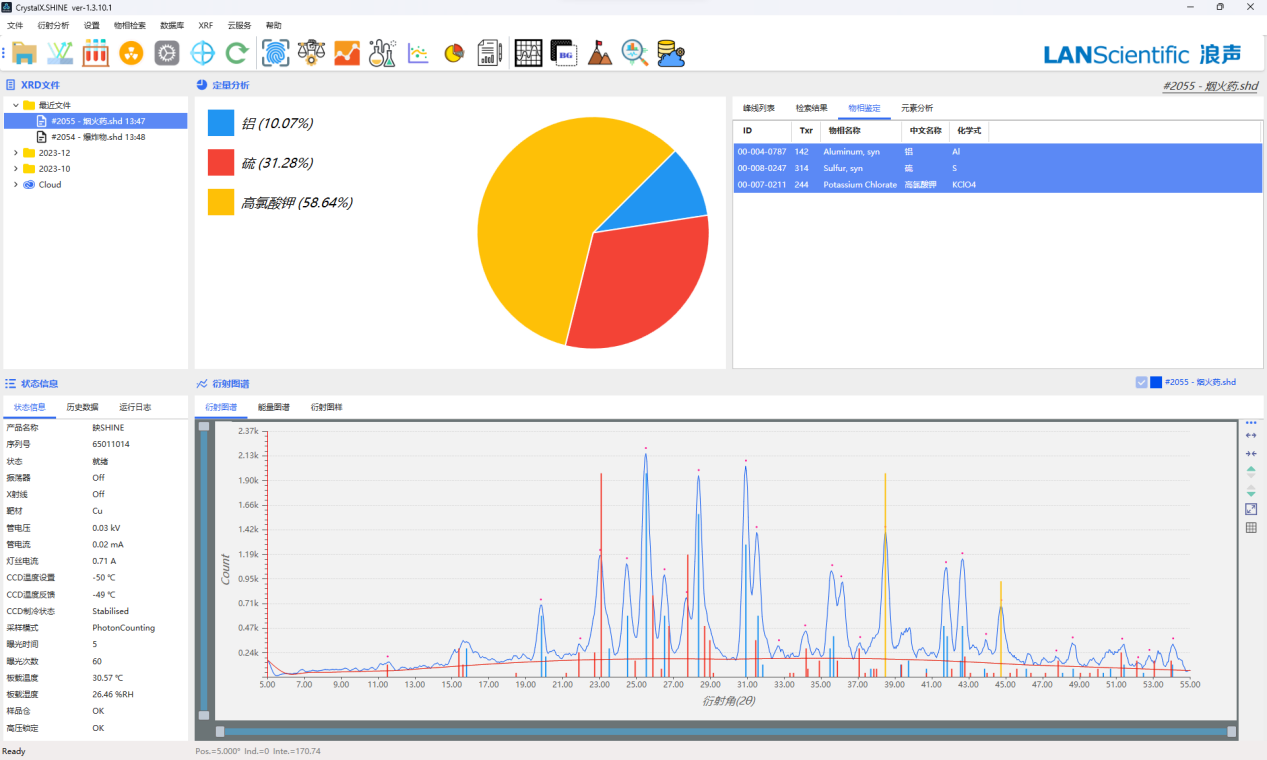Uncheck the #2055 - 烟火药.shd series checkbox

tap(1141, 382)
